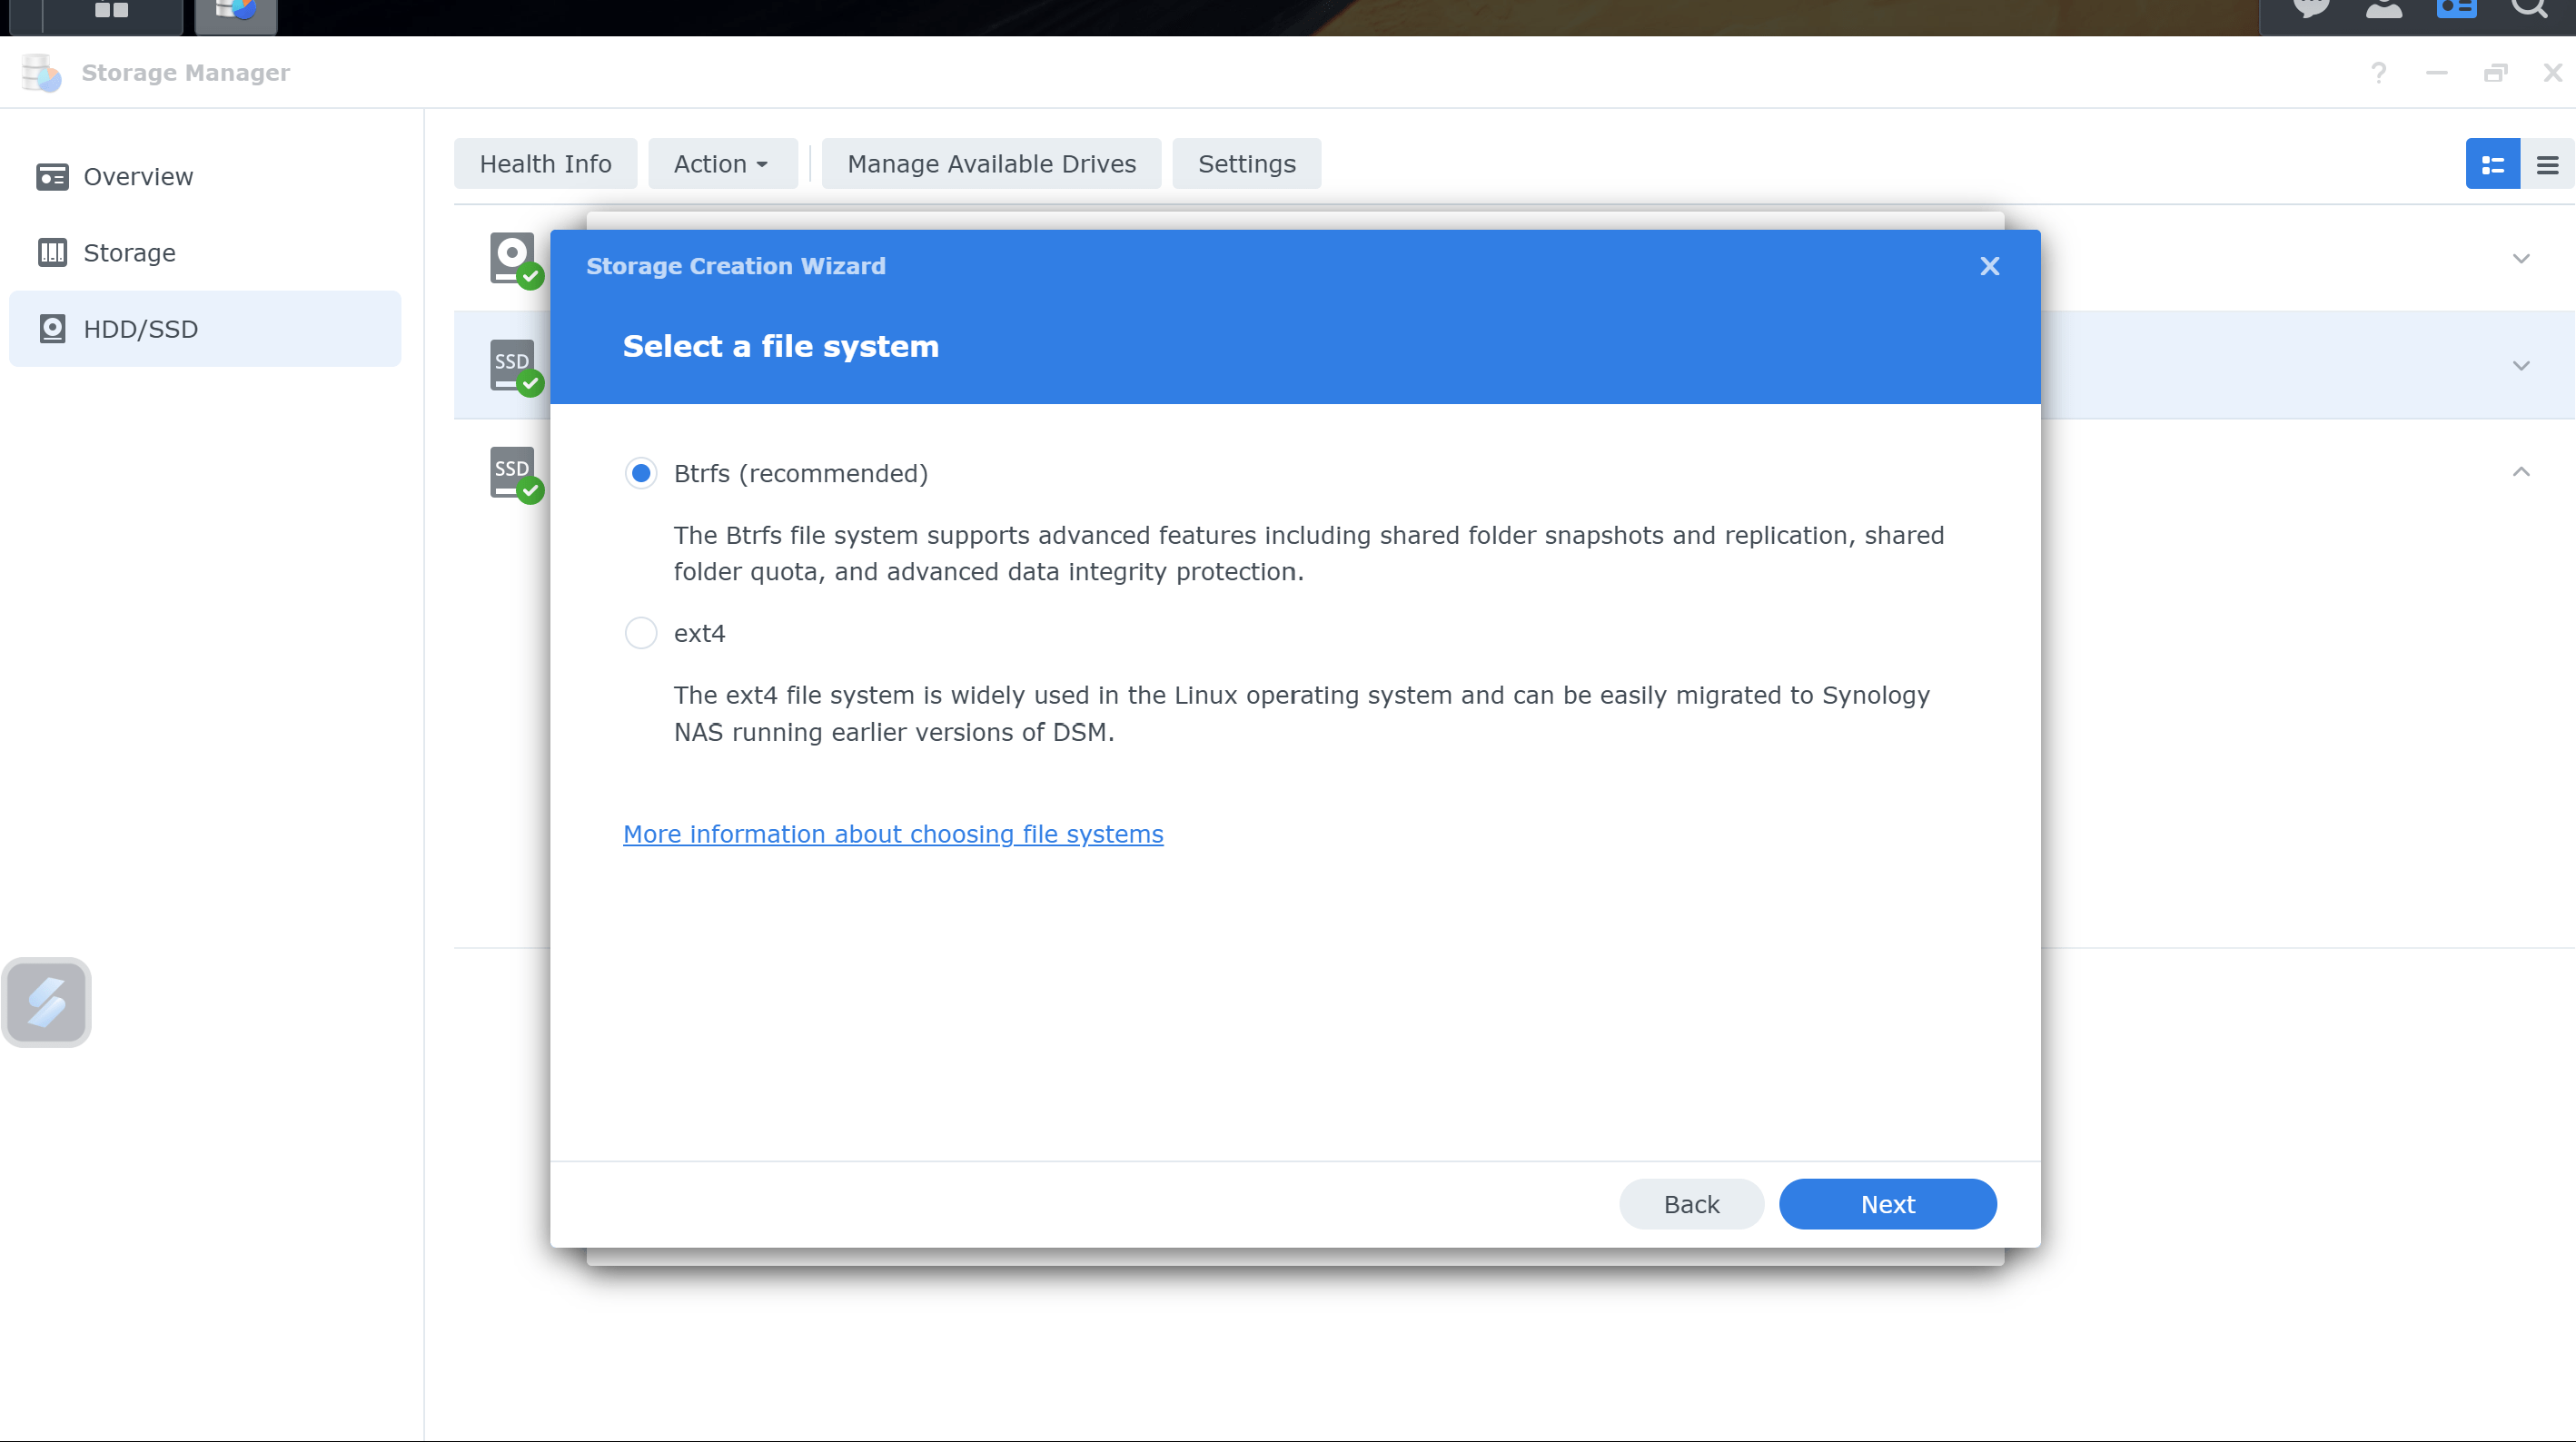Open the Overview sidebar section
This screenshot has height=1442, width=2576.
coord(138,177)
